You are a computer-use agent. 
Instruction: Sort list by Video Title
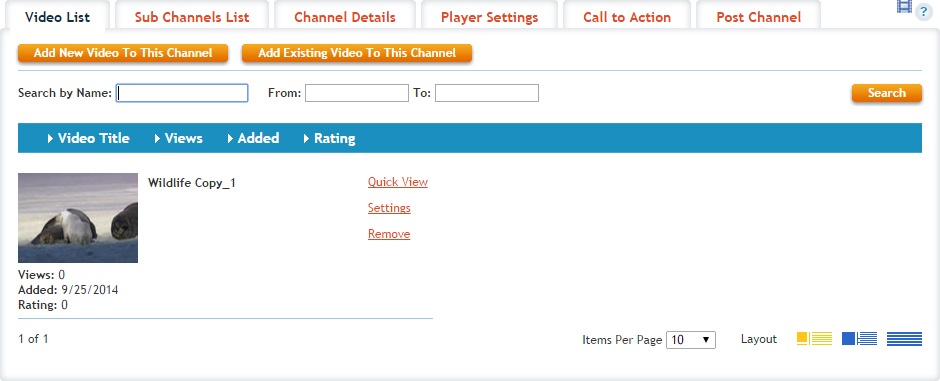pyautogui.click(x=89, y=138)
